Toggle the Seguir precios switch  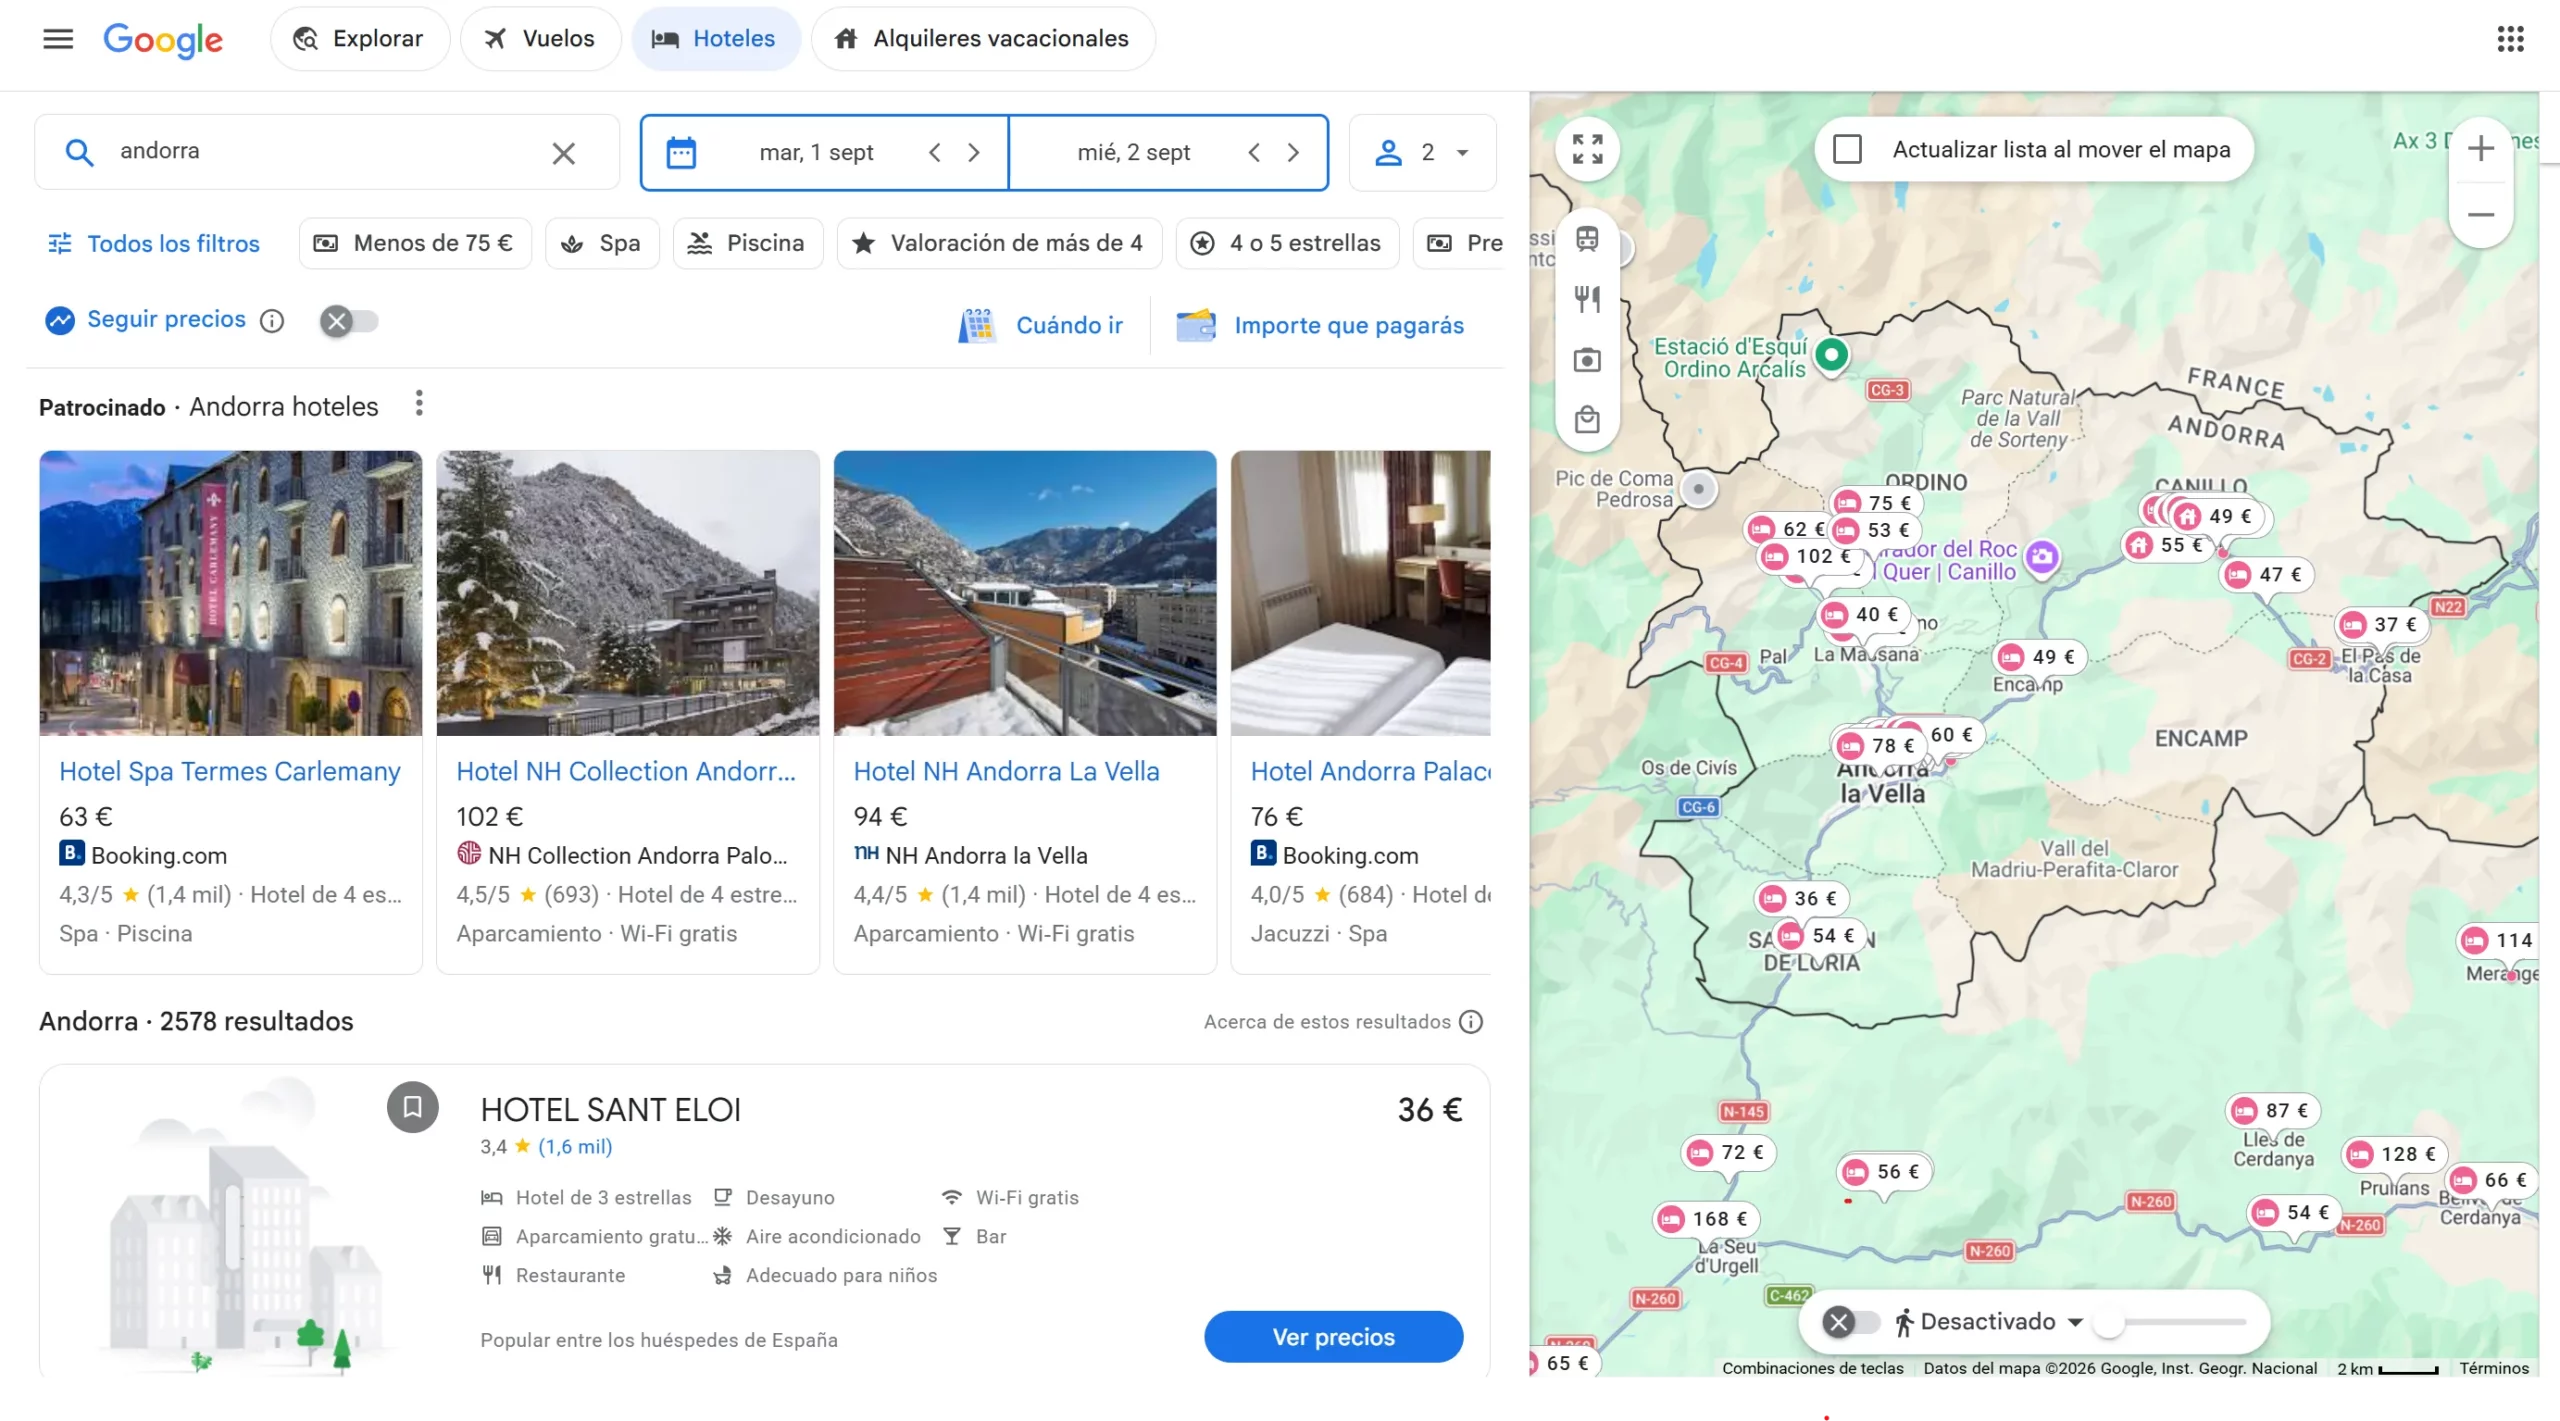(x=349, y=322)
